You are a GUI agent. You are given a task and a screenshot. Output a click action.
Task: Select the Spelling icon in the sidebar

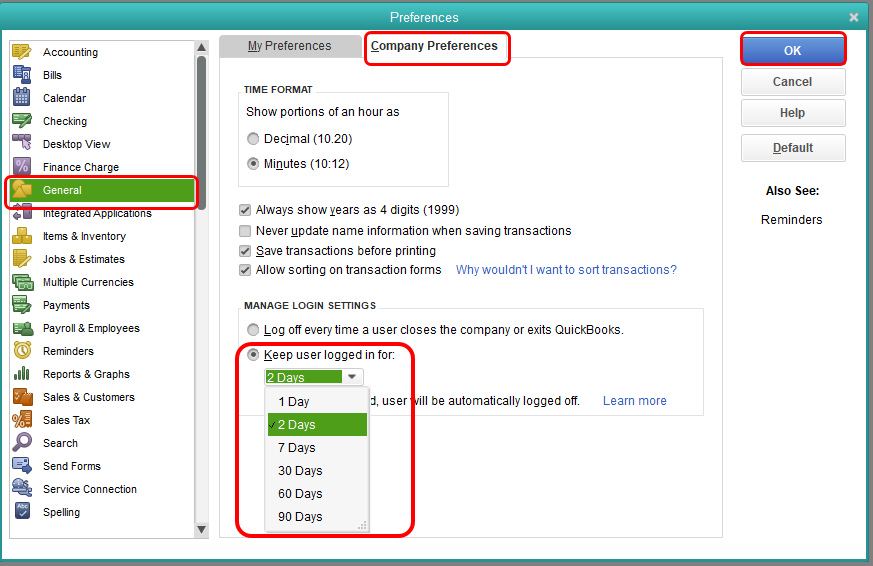coord(22,512)
